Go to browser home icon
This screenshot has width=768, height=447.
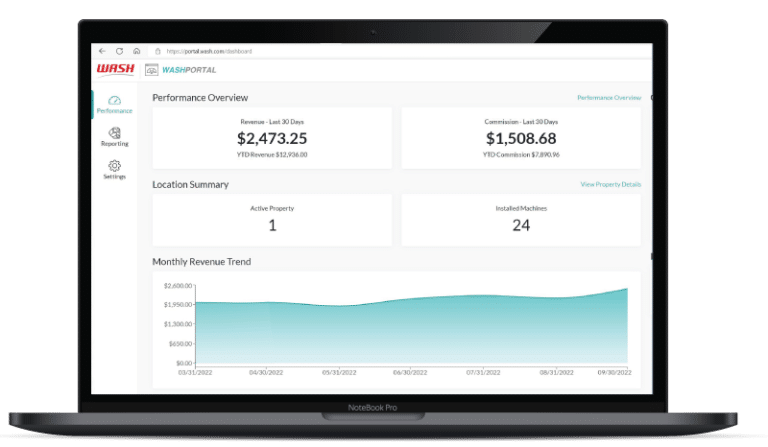click(136, 51)
